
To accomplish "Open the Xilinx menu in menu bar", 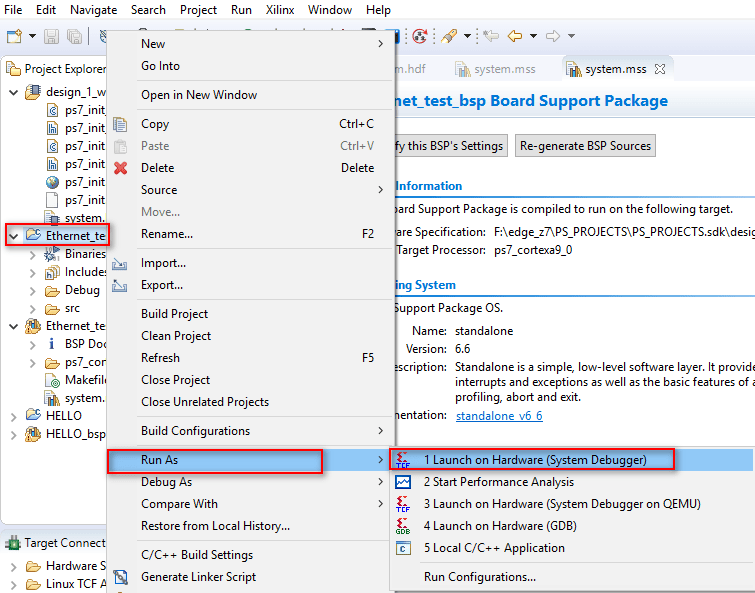I will coord(280,10).
